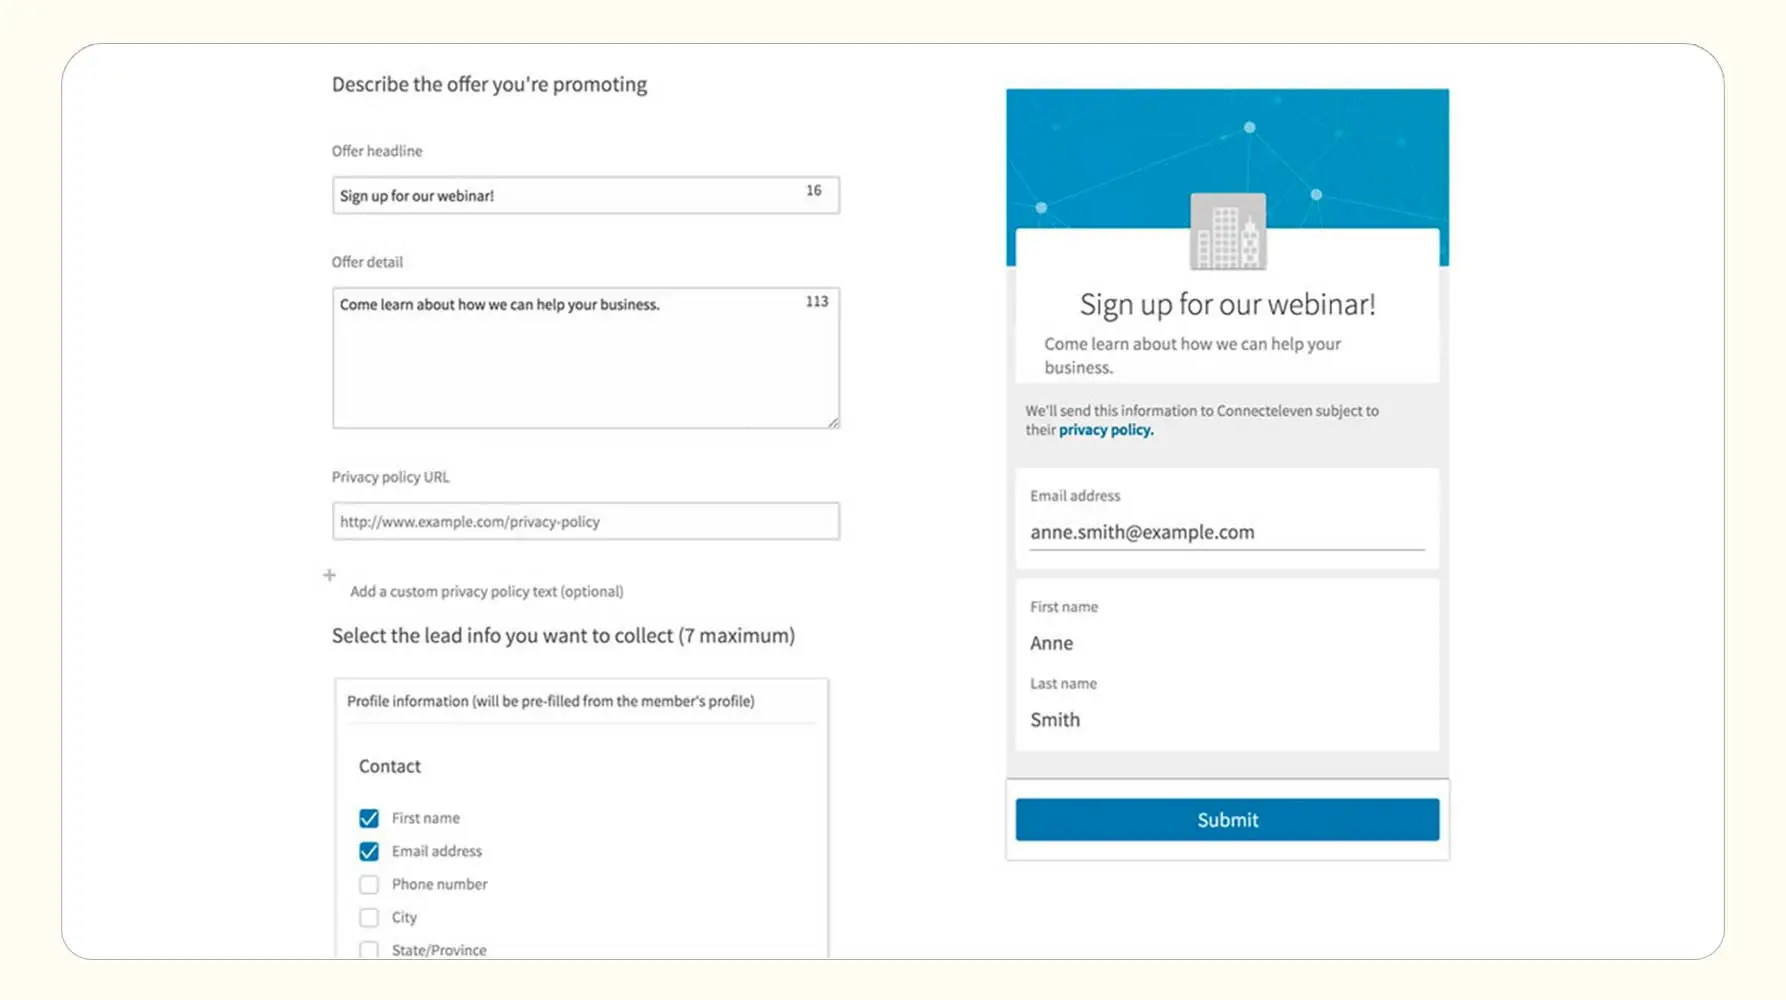Click 'Describe the offer you're promoting' heading
This screenshot has width=1786, height=1000.
[x=489, y=84]
